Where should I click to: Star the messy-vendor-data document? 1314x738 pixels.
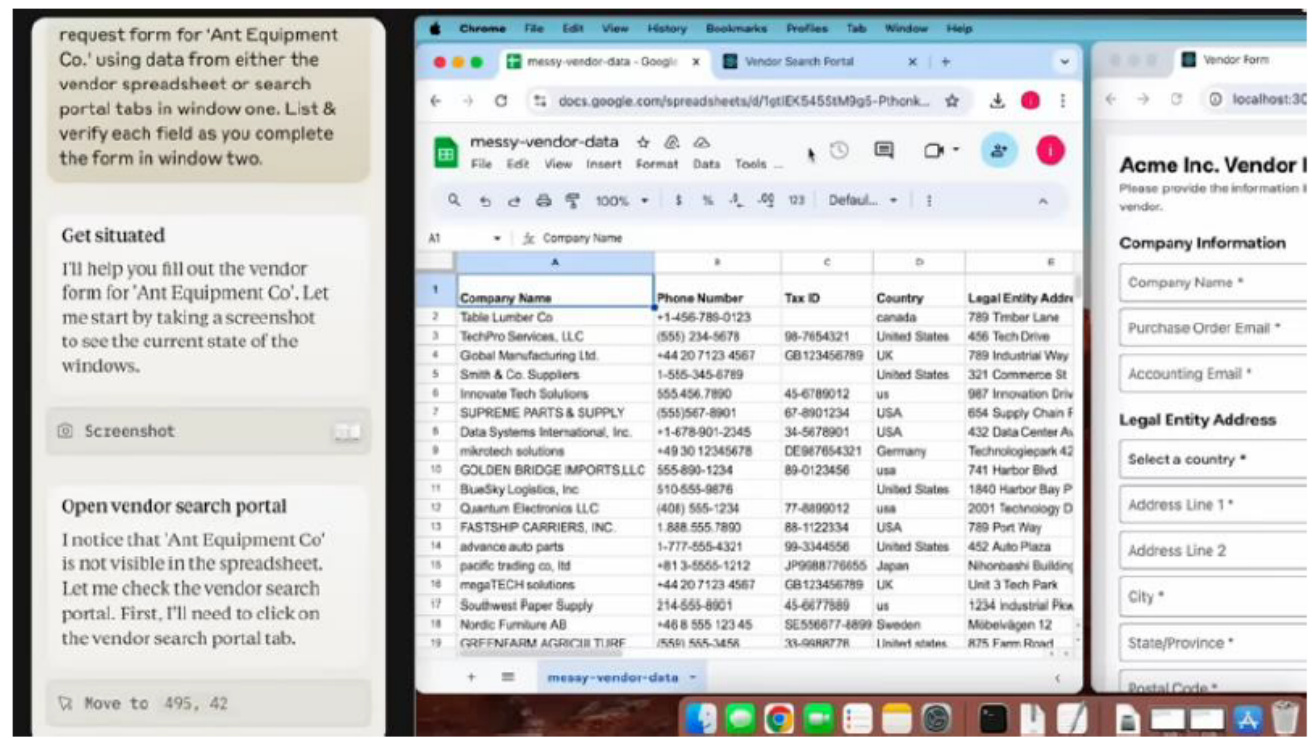[643, 143]
